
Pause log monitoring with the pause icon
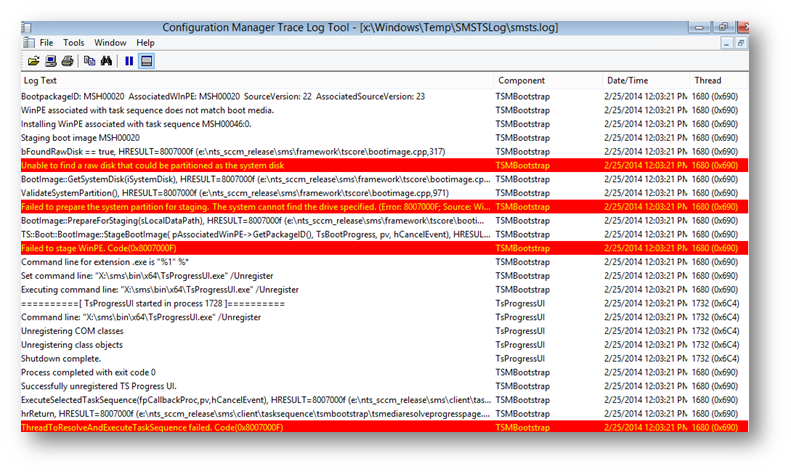[129, 61]
